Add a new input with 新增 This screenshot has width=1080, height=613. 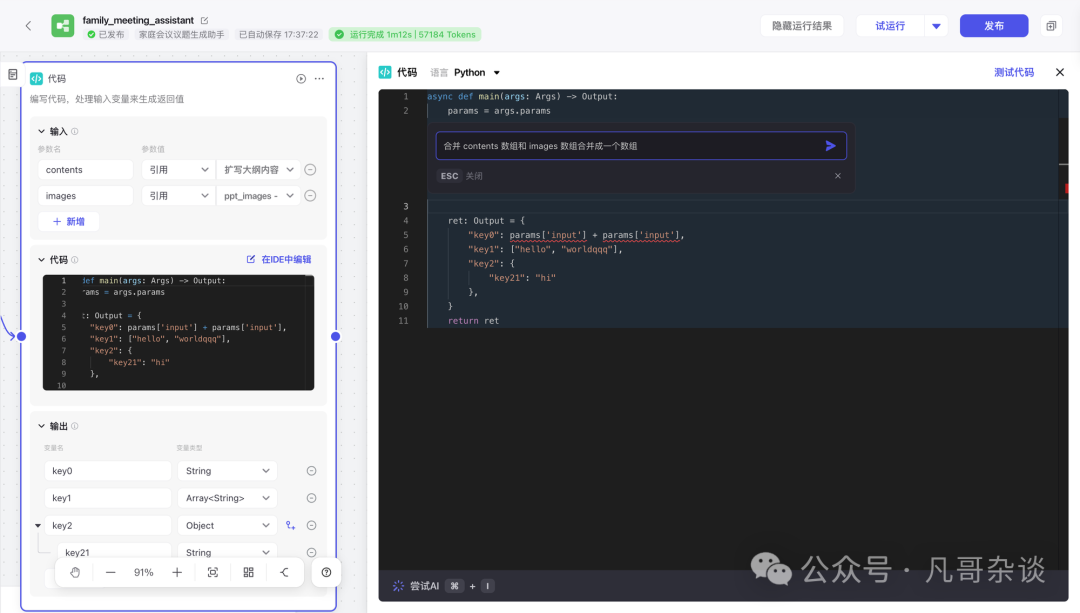pyautogui.click(x=69, y=222)
